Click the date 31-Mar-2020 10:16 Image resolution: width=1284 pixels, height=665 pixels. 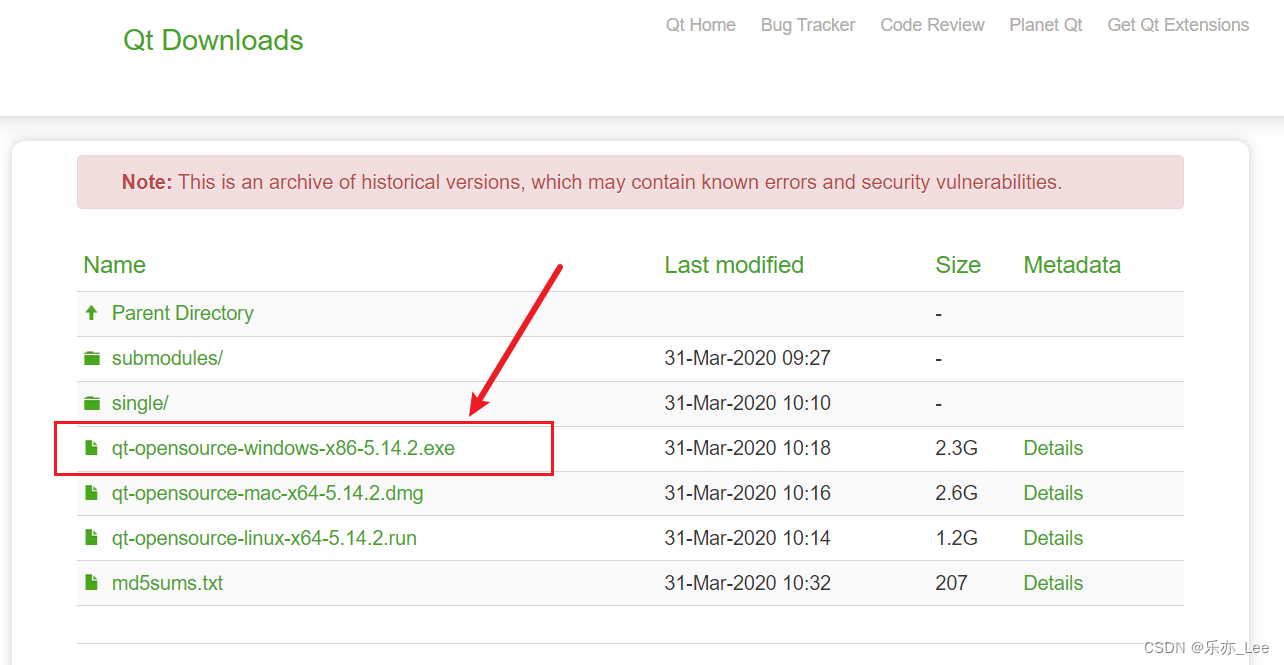(x=747, y=493)
